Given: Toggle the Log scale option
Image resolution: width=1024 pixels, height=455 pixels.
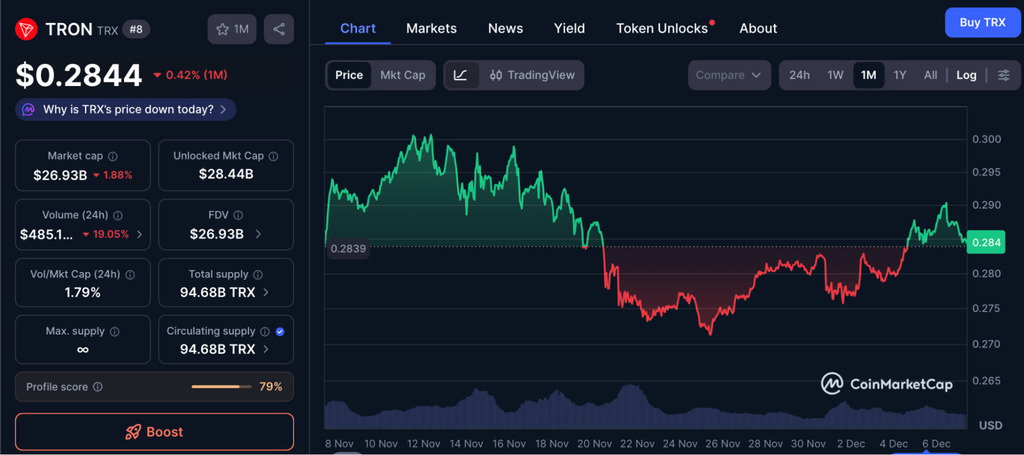Looking at the screenshot, I should coord(966,75).
